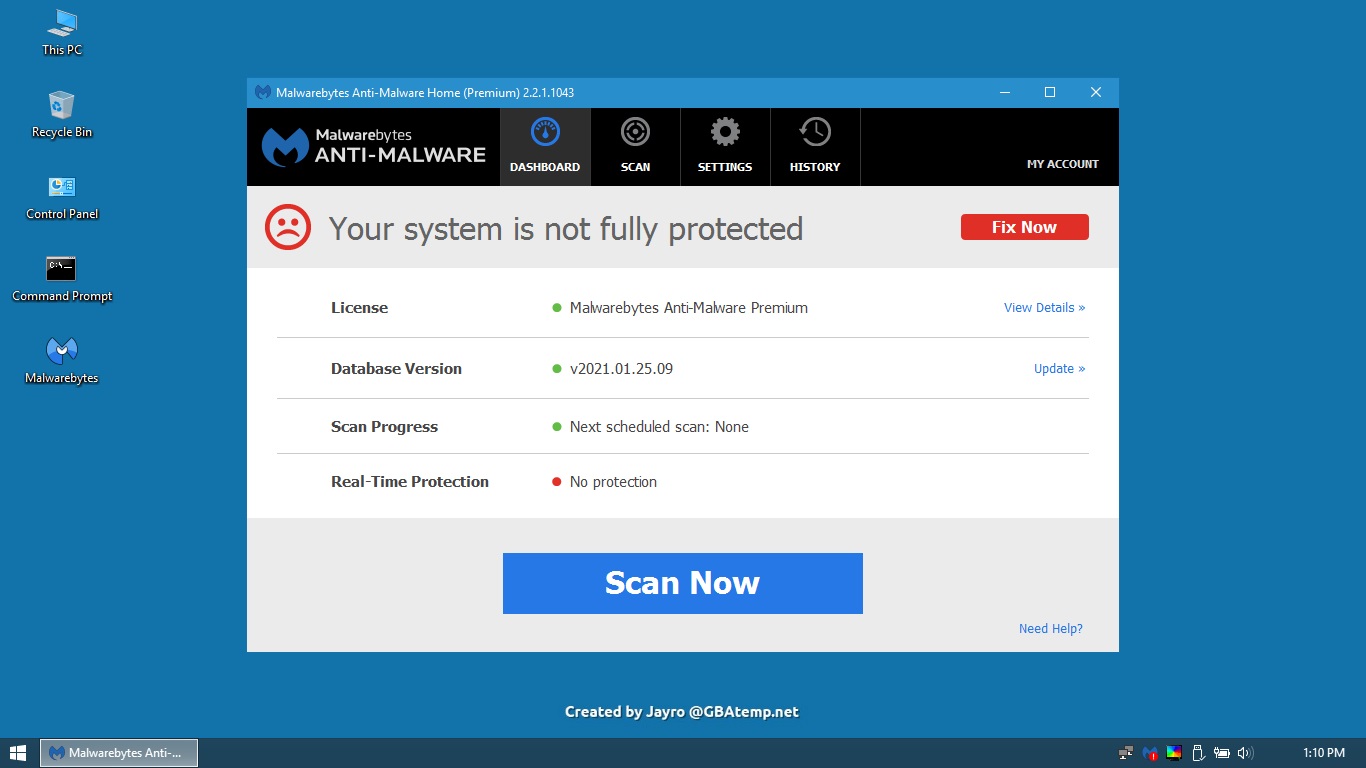Click the Malwarebytes tray icon with alert
Image resolution: width=1366 pixels, height=768 pixels.
[1150, 753]
